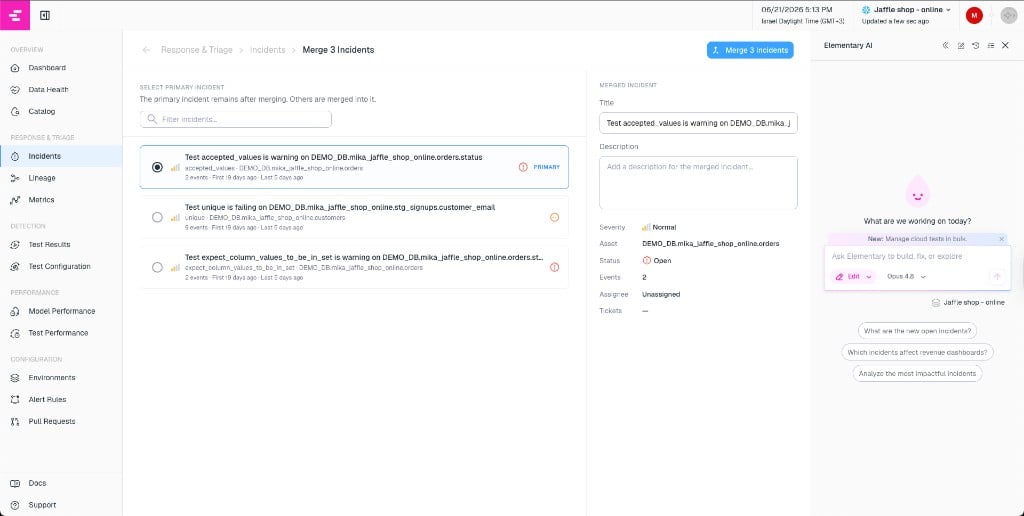Click the back arrow in breadcrumb
1024x516 pixels.
click(146, 50)
